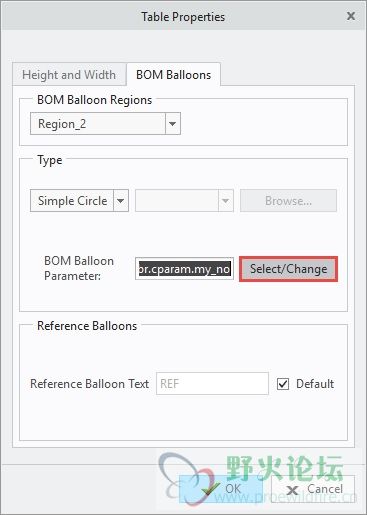Click the Default checkbox label

[315, 384]
